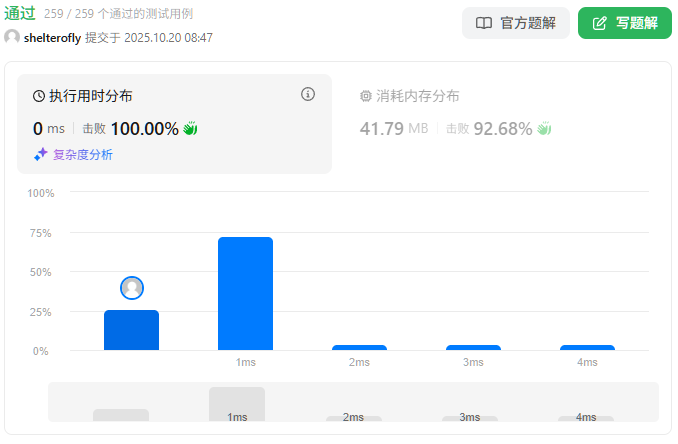Image resolution: width=678 pixels, height=444 pixels.
Task: Click the 4ms segment in the bottom range slider
Action: pyautogui.click(x=586, y=417)
